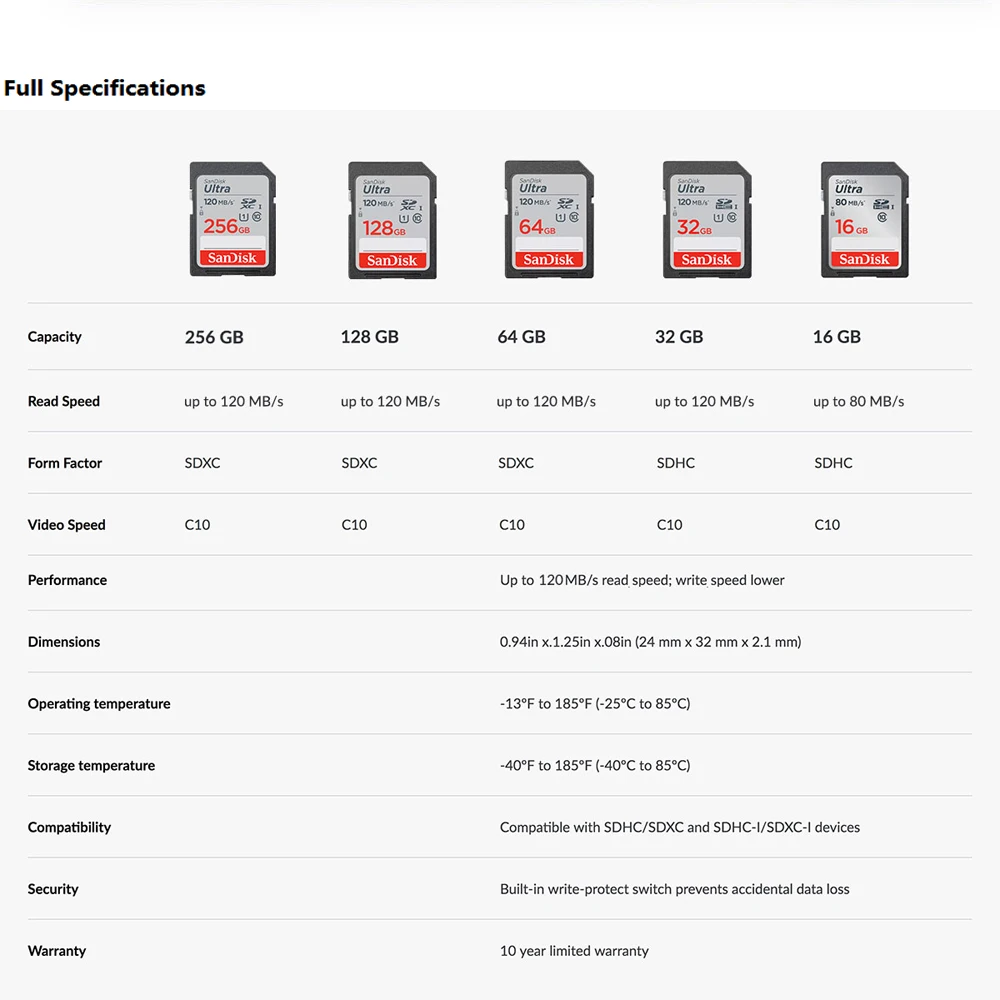Click the Video Speed row label
1000x1000 pixels.
tap(66, 525)
